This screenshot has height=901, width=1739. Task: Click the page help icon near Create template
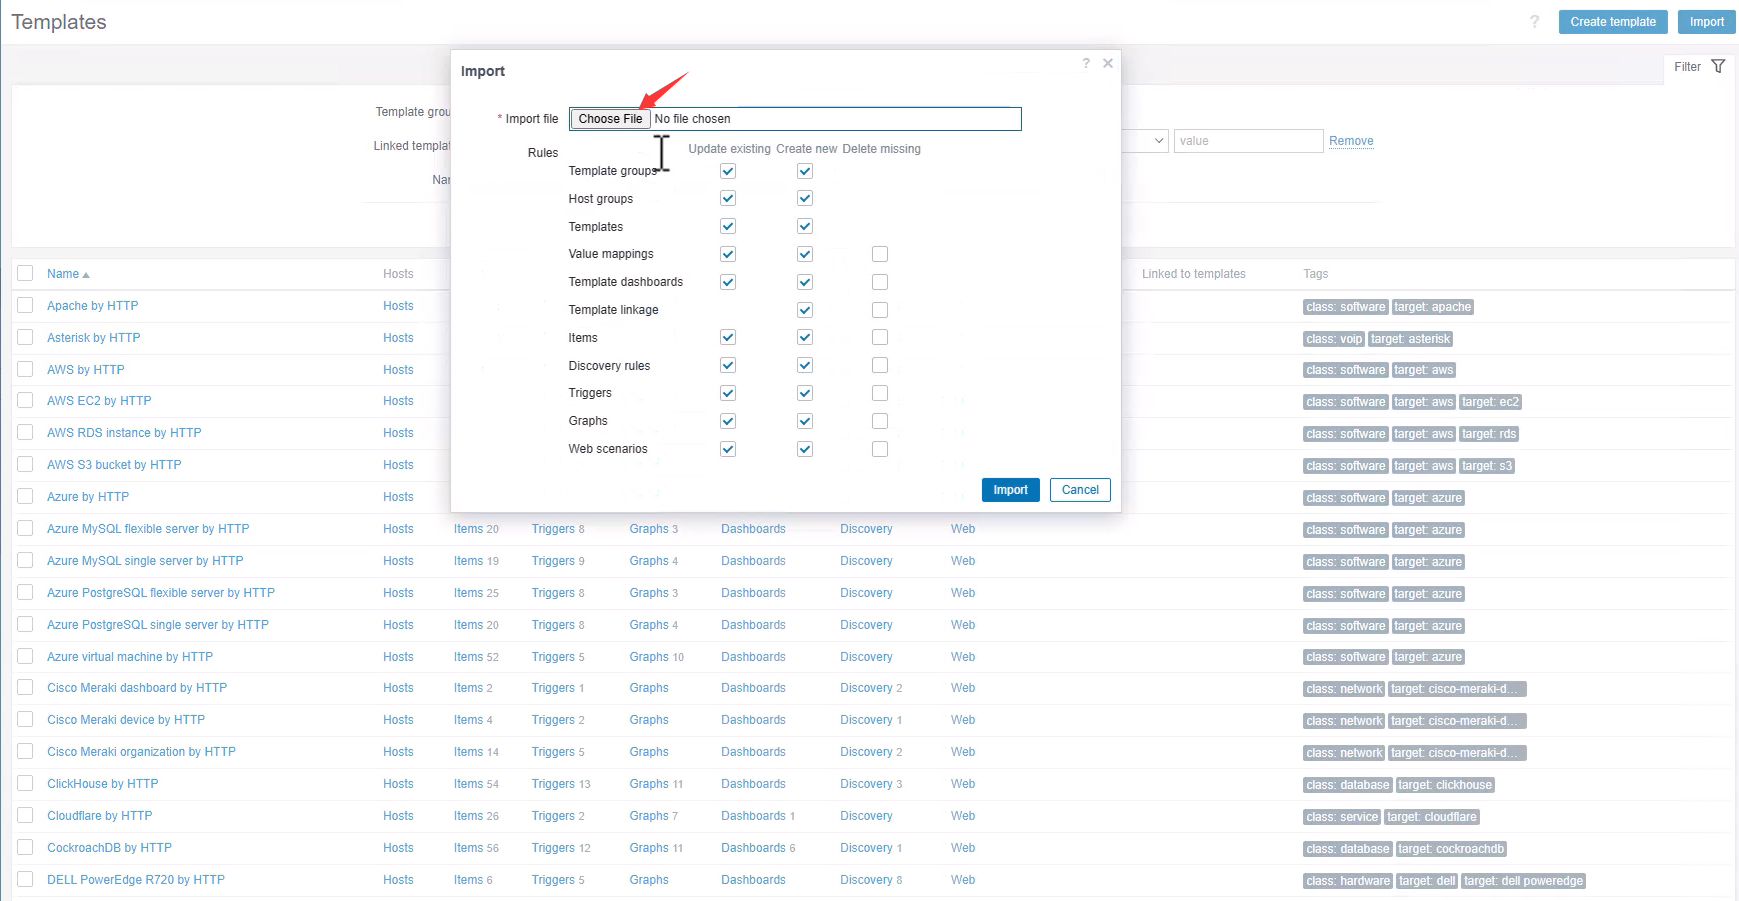1534,22
